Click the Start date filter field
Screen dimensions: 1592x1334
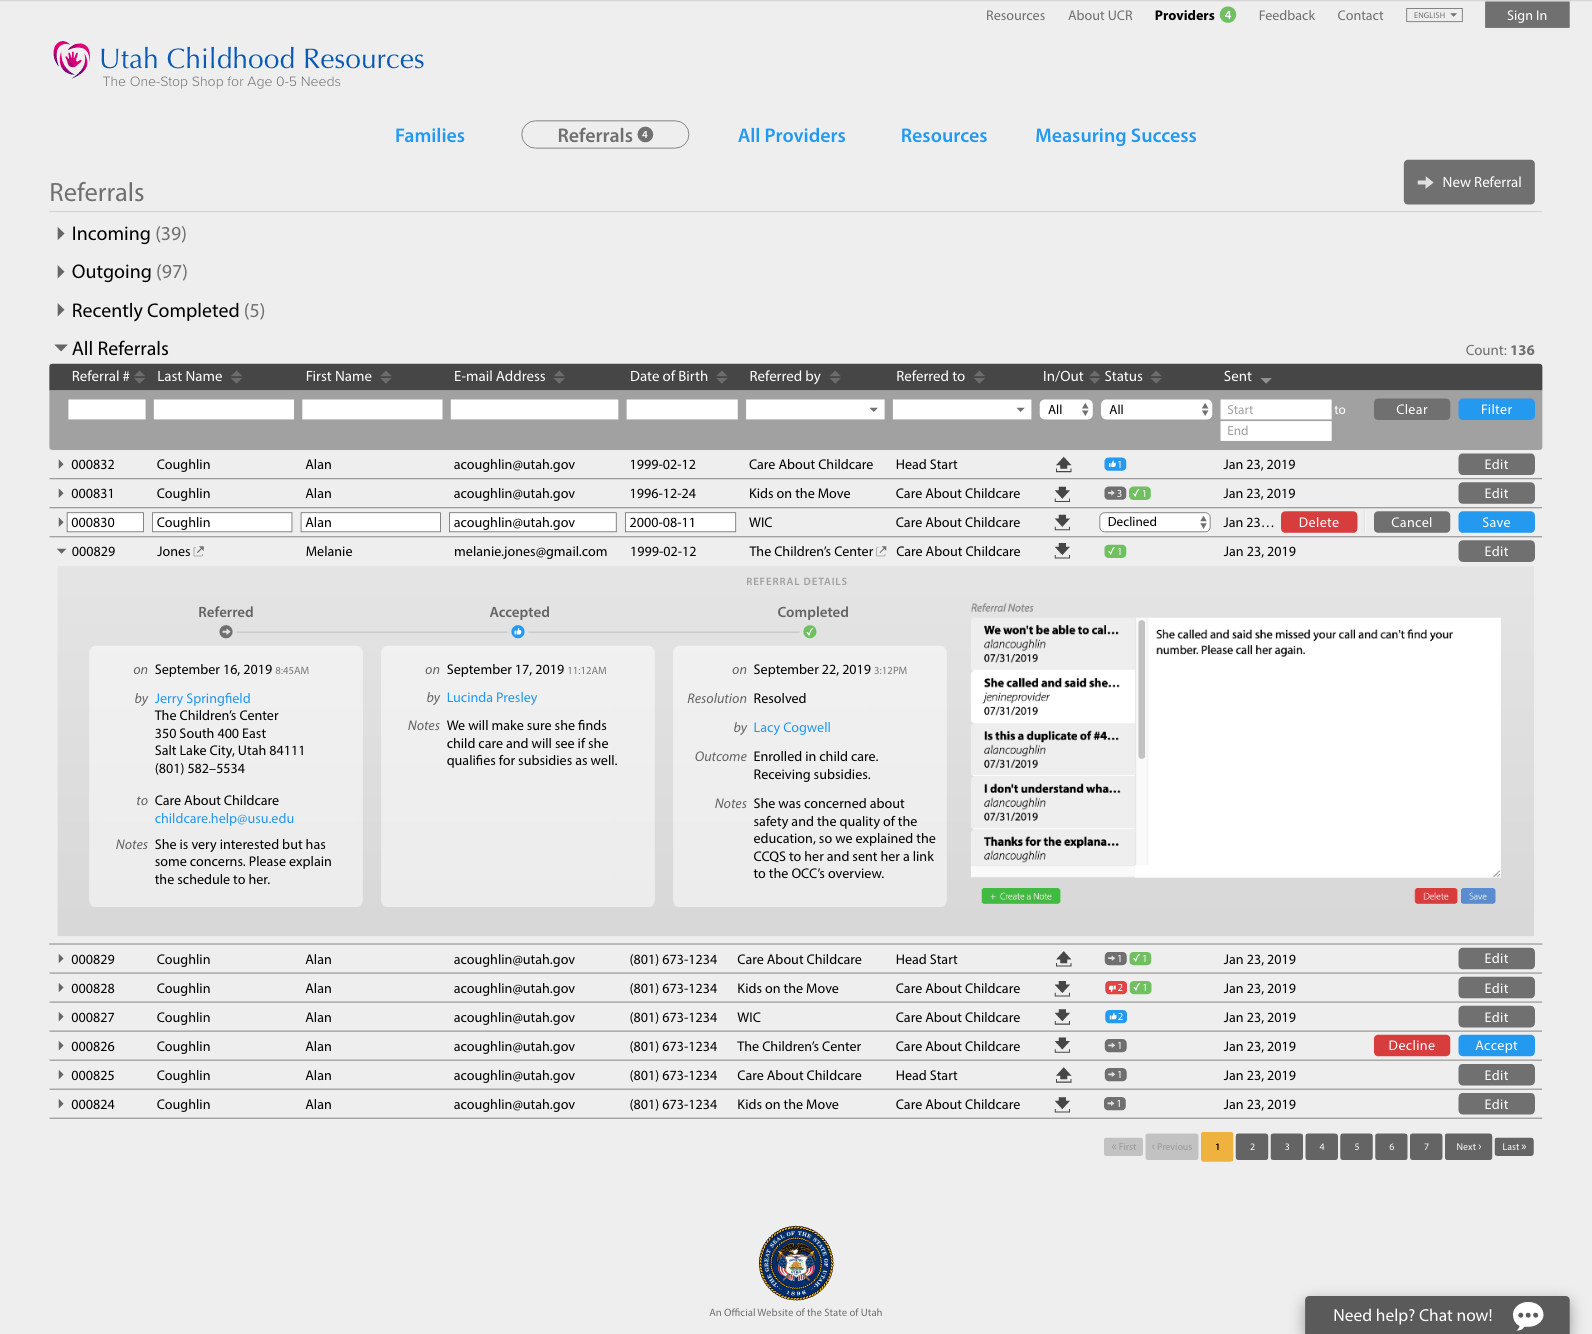click(1276, 409)
